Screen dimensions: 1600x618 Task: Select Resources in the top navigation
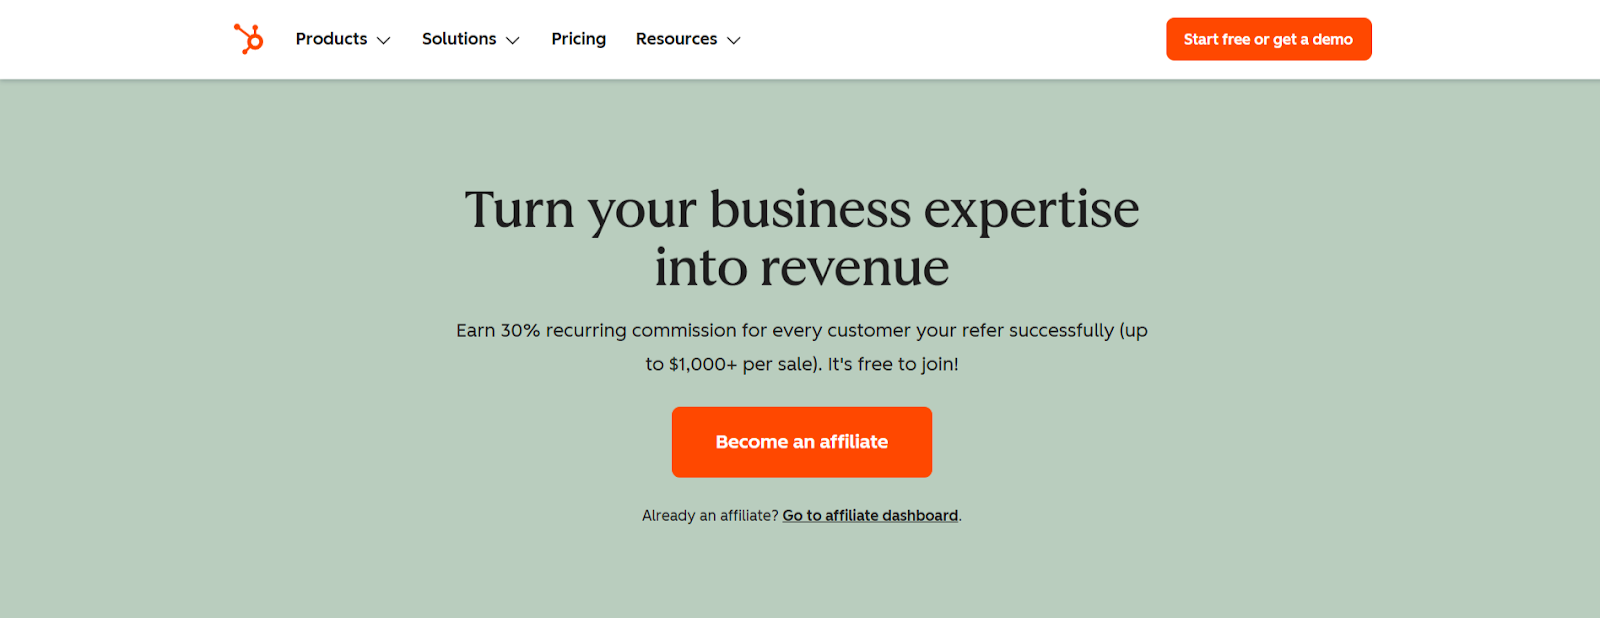676,38
